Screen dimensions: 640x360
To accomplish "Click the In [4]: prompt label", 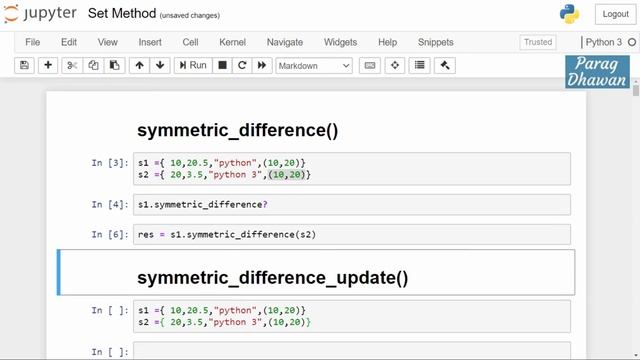I will pos(110,204).
